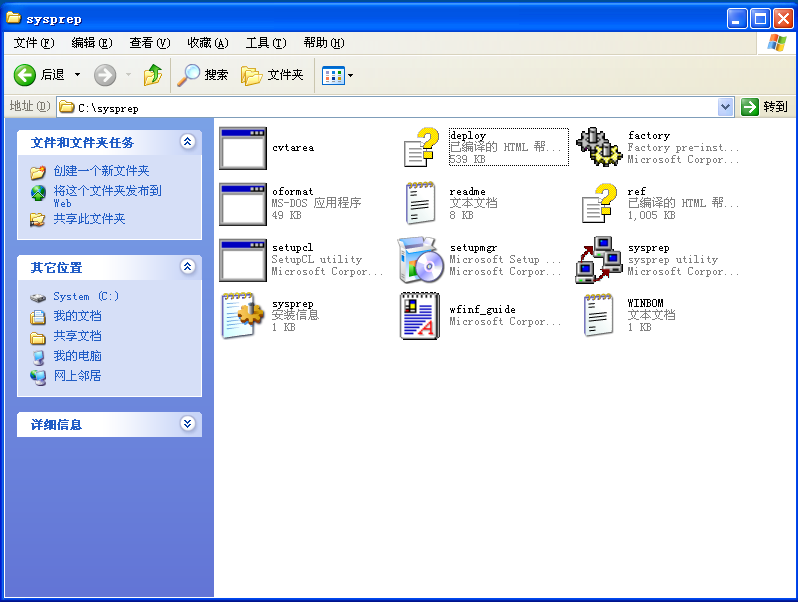Open the 文件(F) menu
Image resolution: width=798 pixels, height=602 pixels.
[34, 43]
